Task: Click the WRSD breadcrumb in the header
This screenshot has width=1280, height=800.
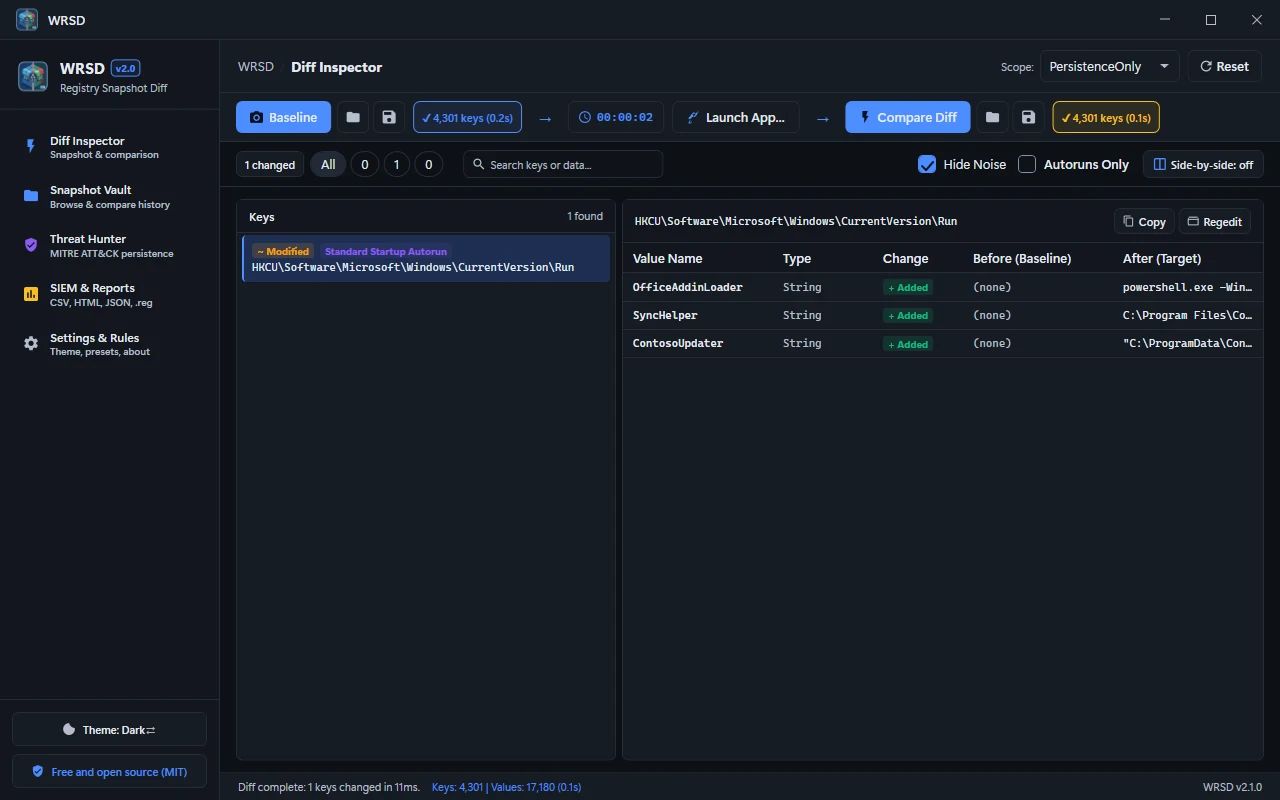Action: pyautogui.click(x=256, y=67)
